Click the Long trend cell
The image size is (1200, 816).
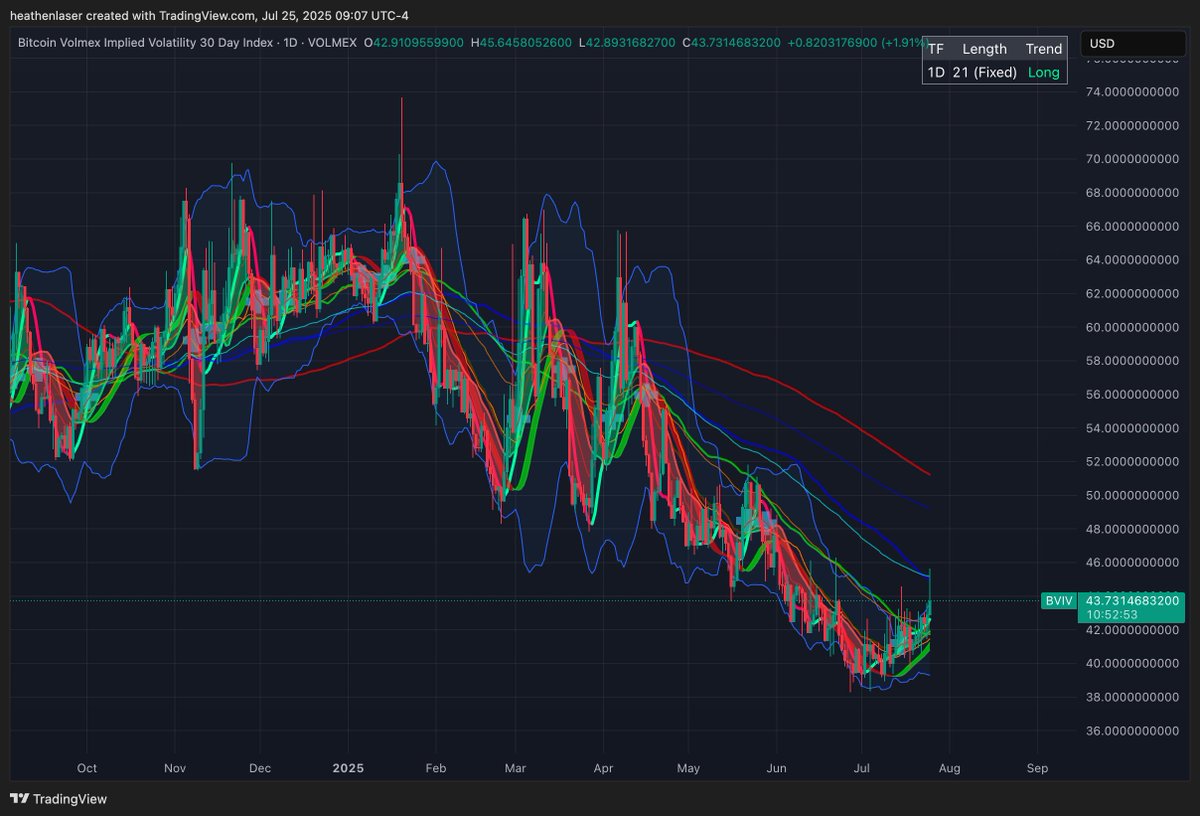[1044, 72]
